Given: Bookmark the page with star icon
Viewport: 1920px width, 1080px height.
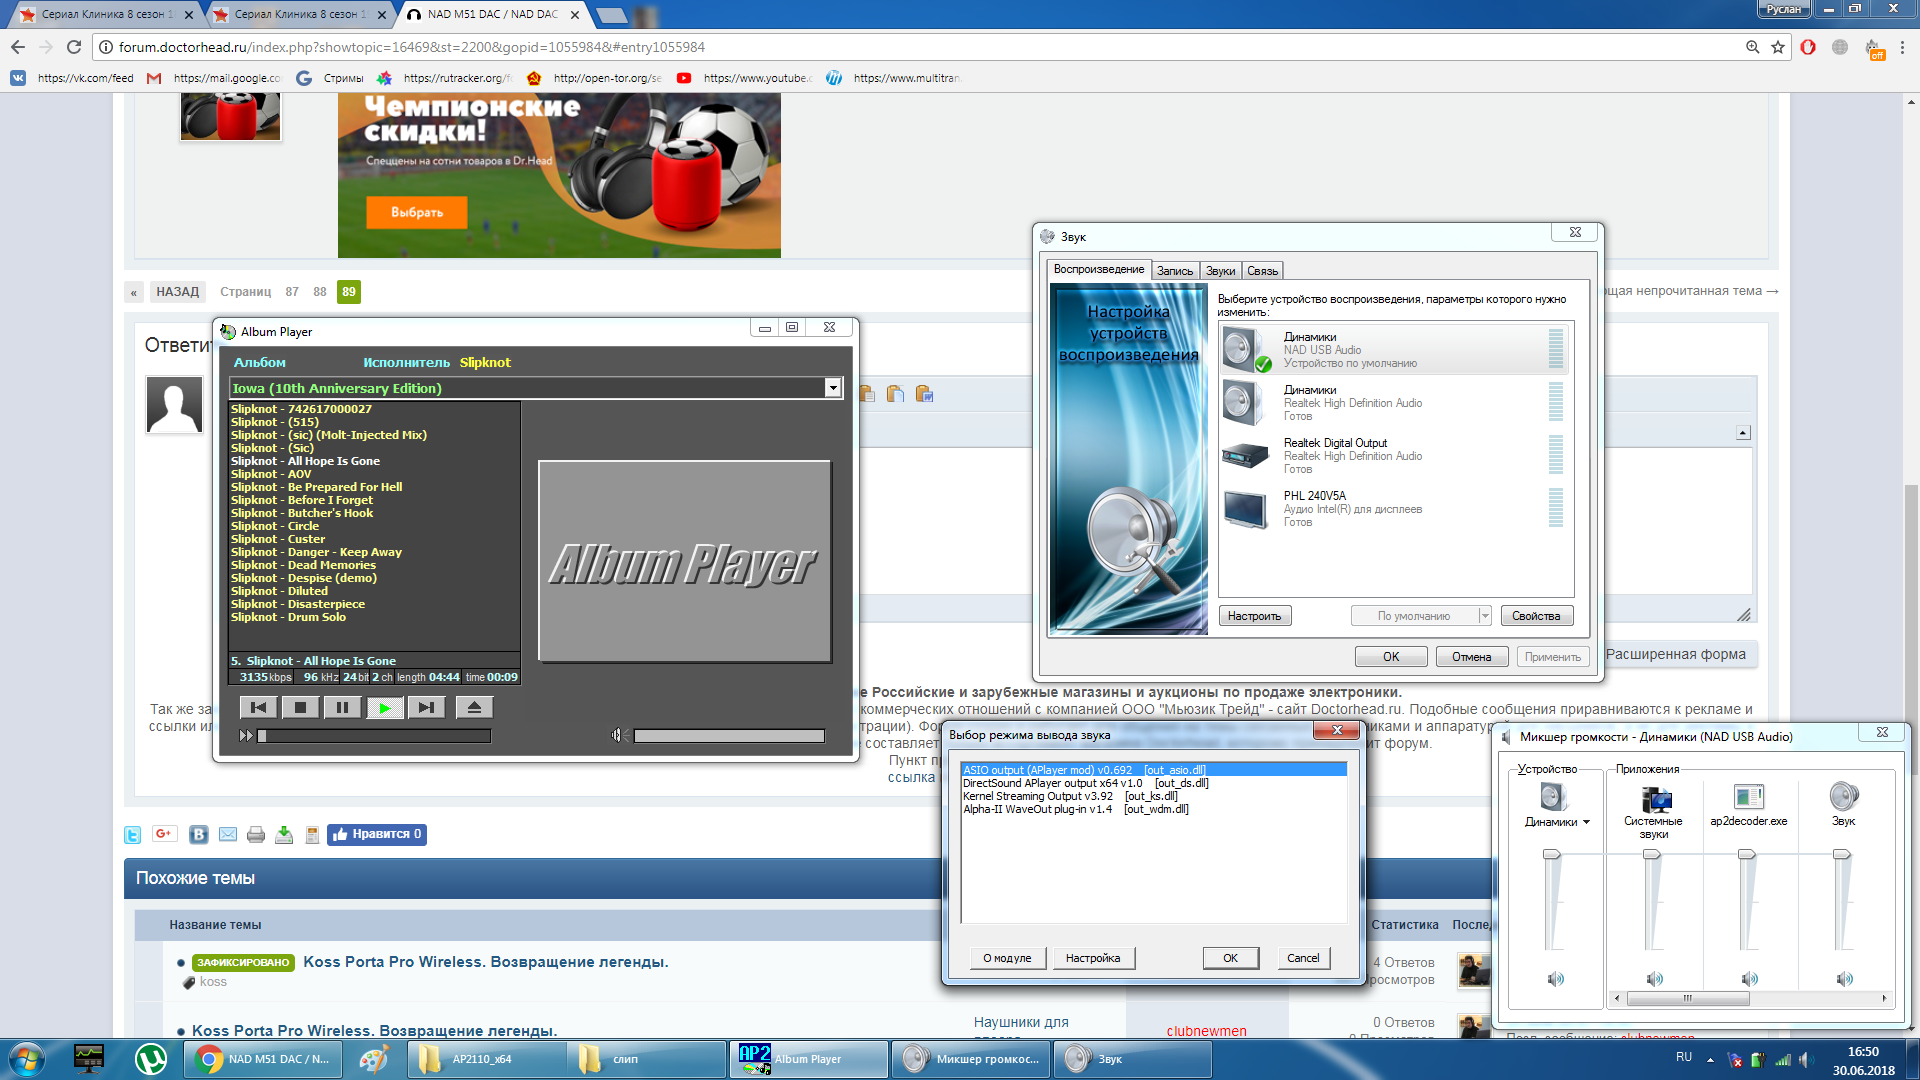Looking at the screenshot, I should [1778, 47].
